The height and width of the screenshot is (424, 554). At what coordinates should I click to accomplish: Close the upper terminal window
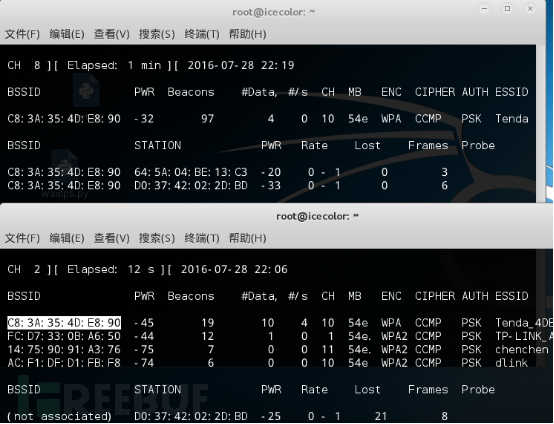click(530, 8)
